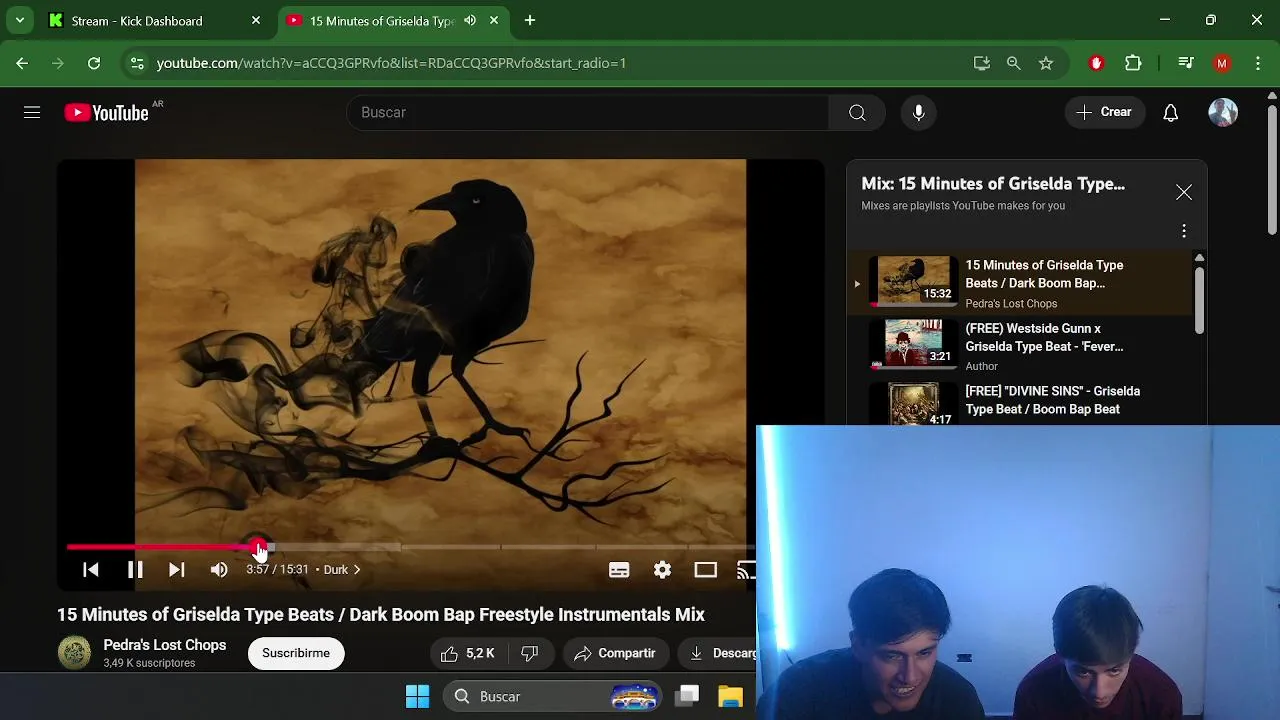Click the Mix panel scrollbar up arrow
This screenshot has width=1280, height=720.
[x=1199, y=258]
